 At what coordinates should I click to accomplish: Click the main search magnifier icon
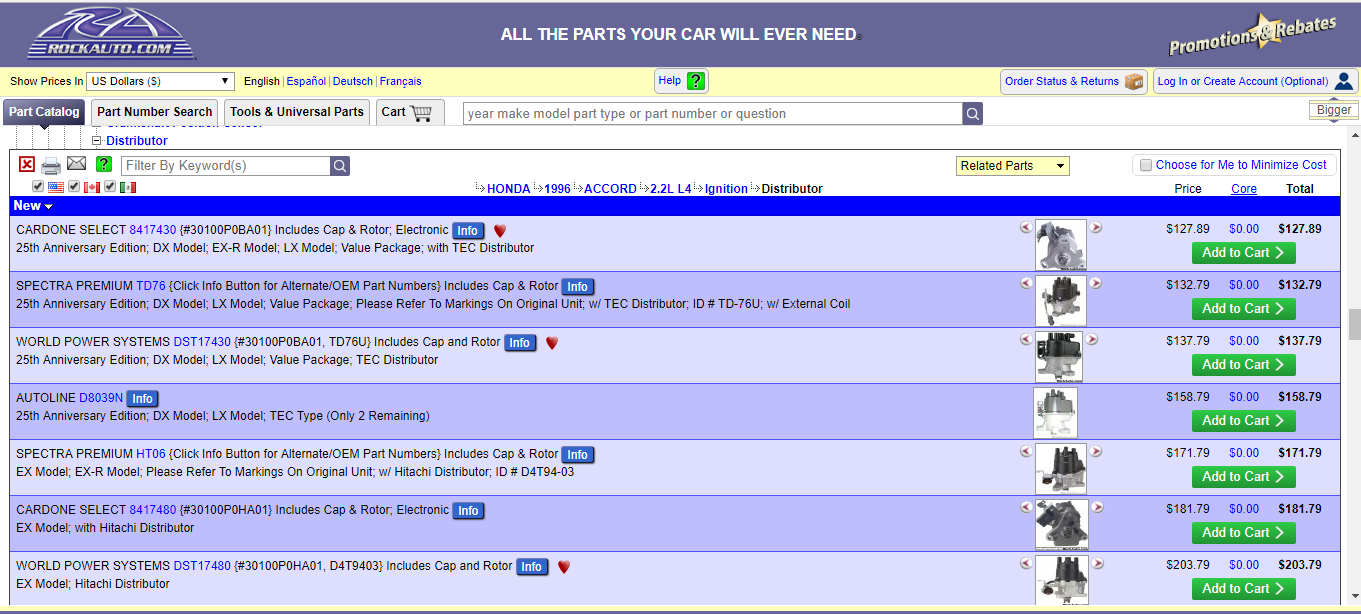tap(973, 114)
